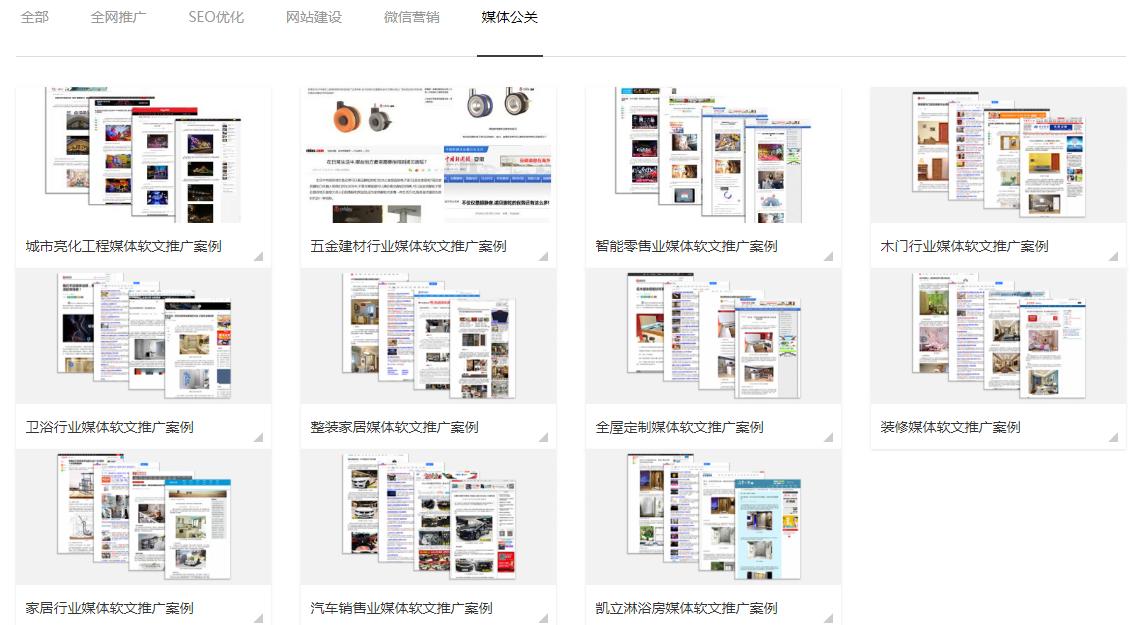
Task: Click the corner expander on 木门行业 card
Action: [1114, 257]
